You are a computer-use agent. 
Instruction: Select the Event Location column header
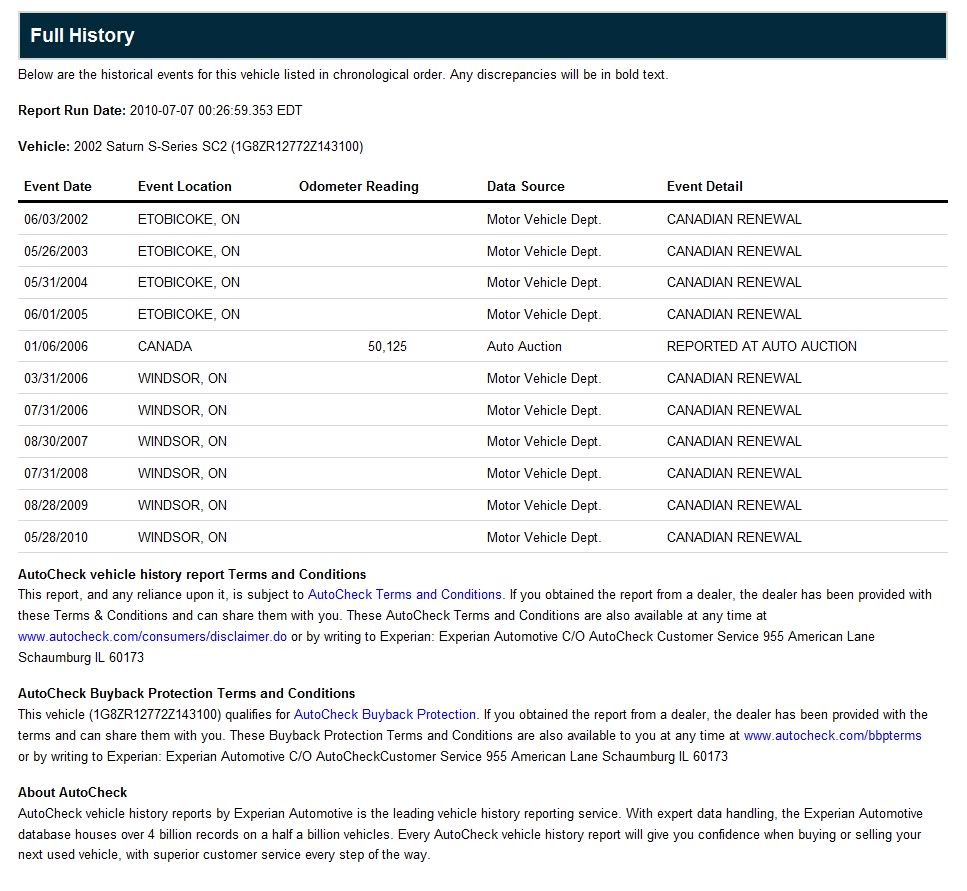point(184,186)
